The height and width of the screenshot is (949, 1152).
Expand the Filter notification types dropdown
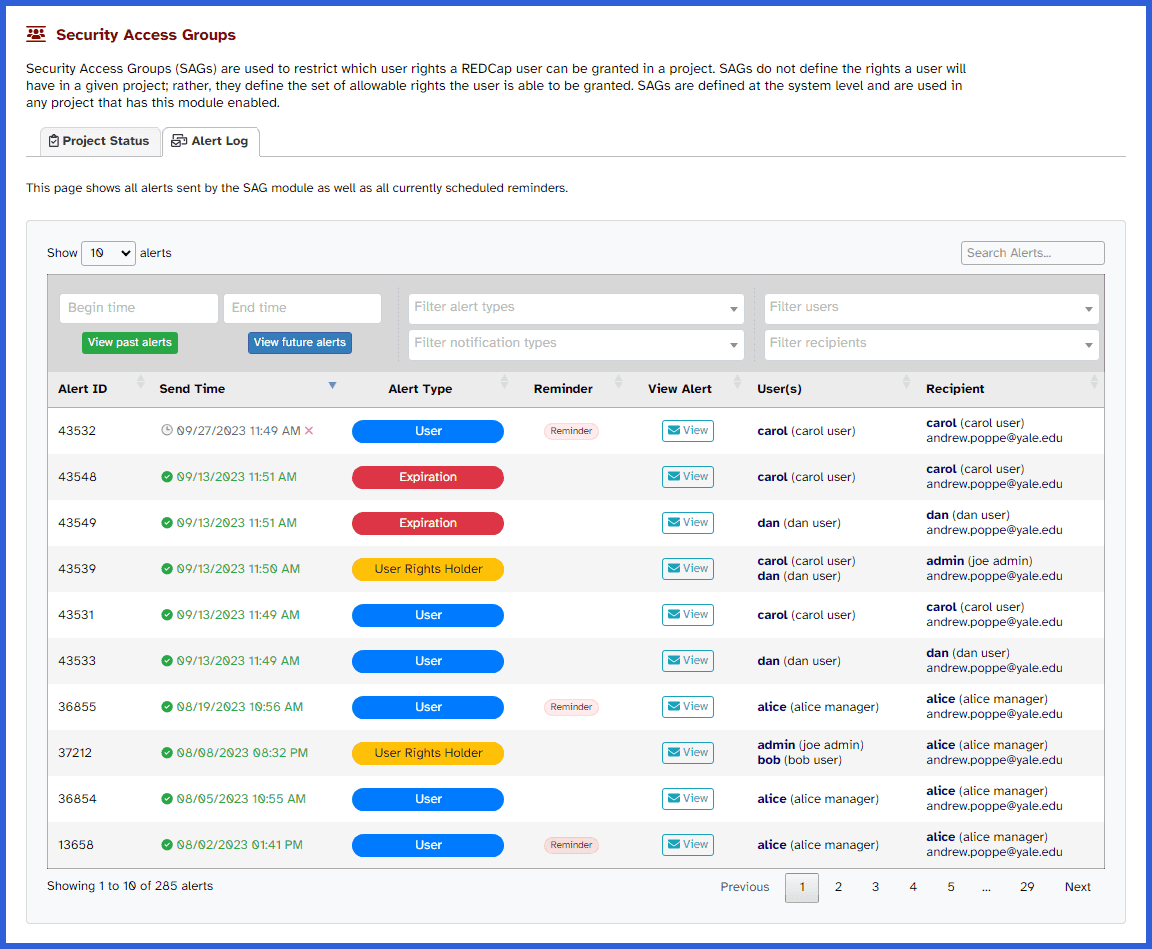[576, 344]
